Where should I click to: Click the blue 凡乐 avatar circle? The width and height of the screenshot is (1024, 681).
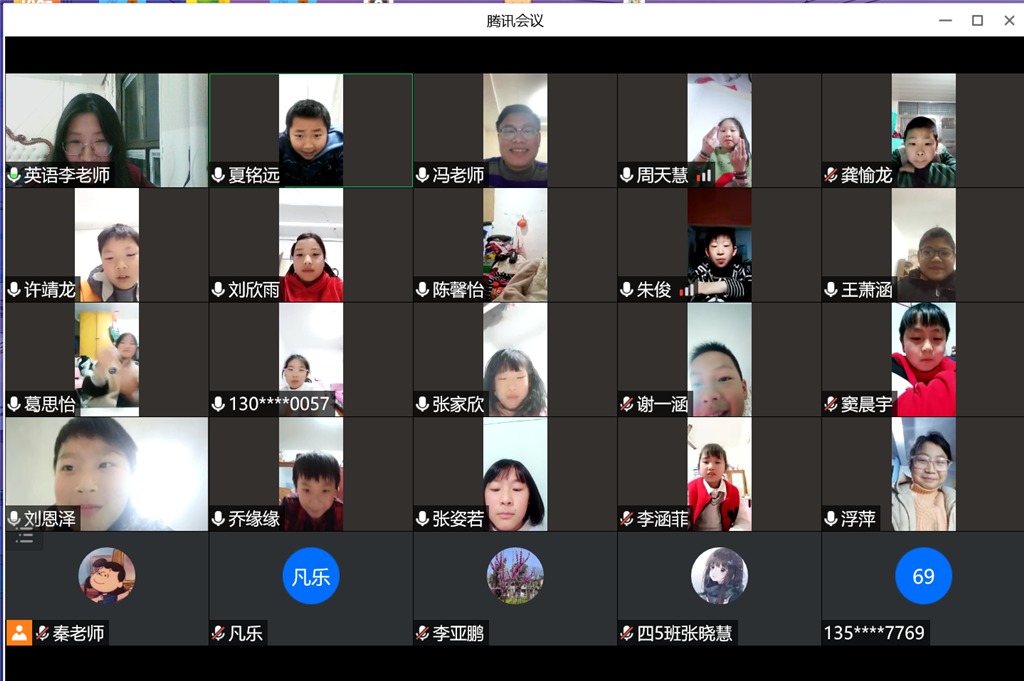[x=311, y=576]
